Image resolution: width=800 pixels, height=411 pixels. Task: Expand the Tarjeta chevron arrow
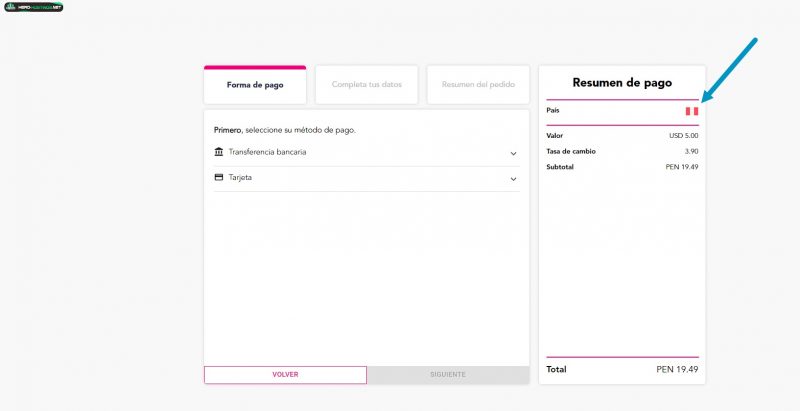(x=513, y=179)
